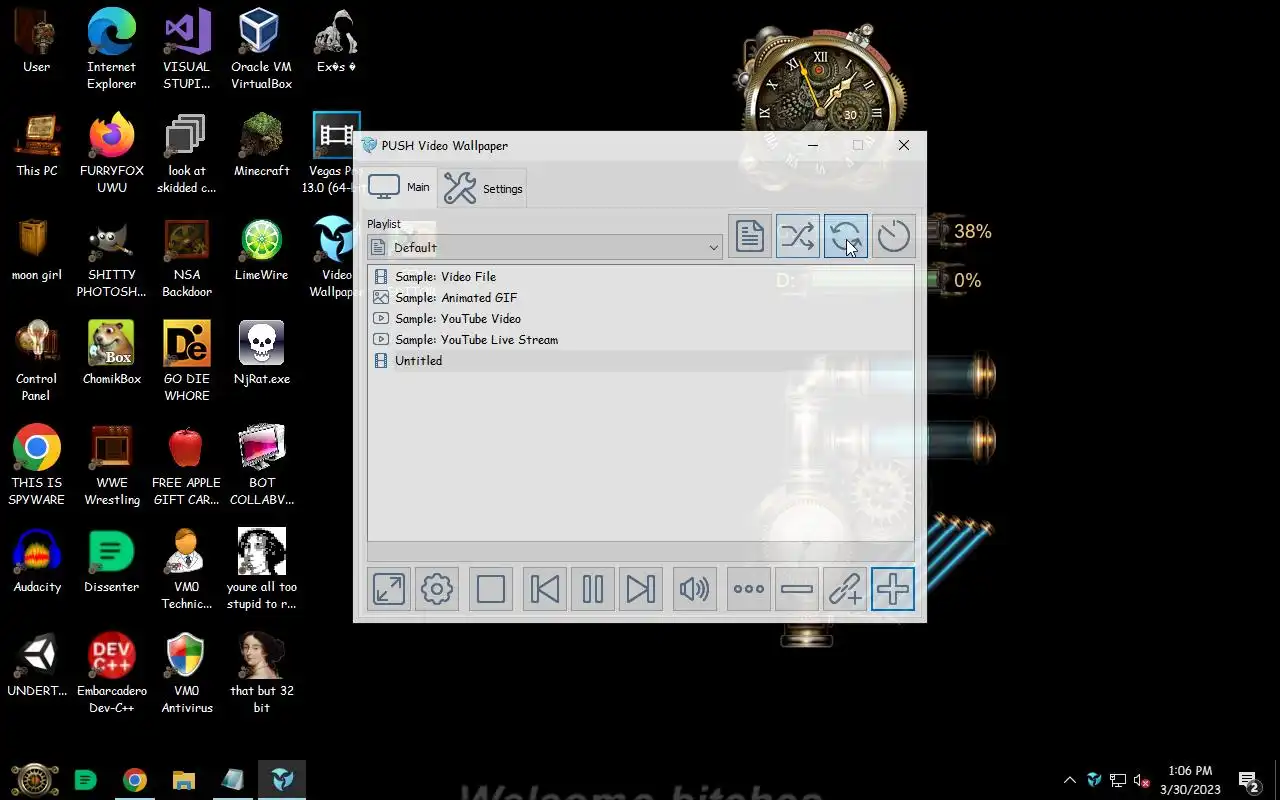
Task: Skip to next video
Action: pyautogui.click(x=641, y=589)
